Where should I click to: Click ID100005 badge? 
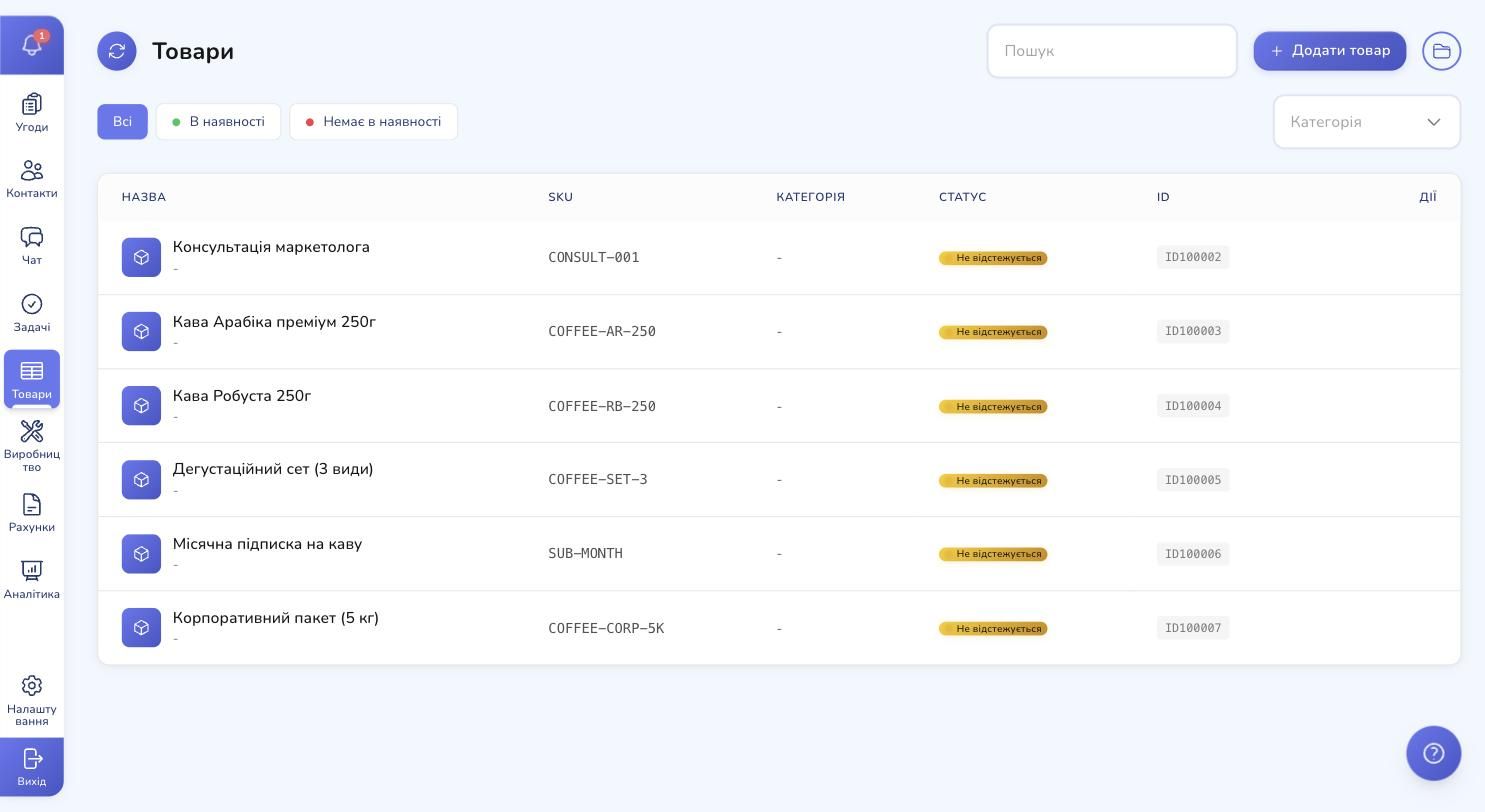click(x=1193, y=479)
